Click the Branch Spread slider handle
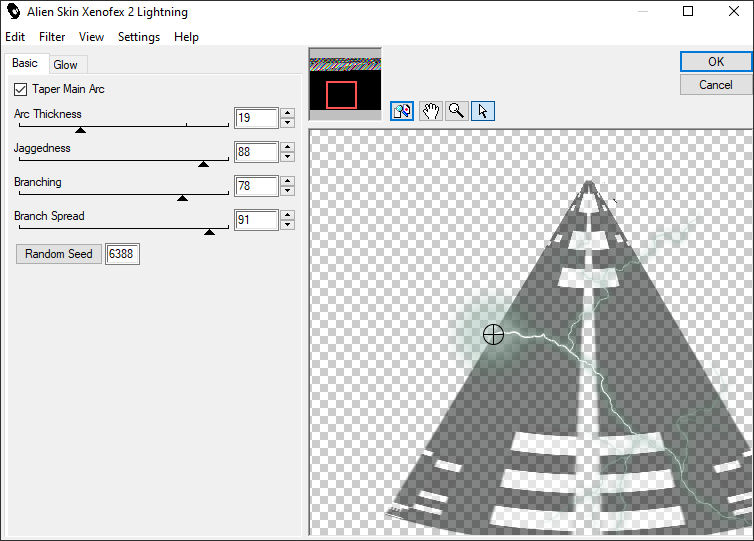 (x=209, y=232)
